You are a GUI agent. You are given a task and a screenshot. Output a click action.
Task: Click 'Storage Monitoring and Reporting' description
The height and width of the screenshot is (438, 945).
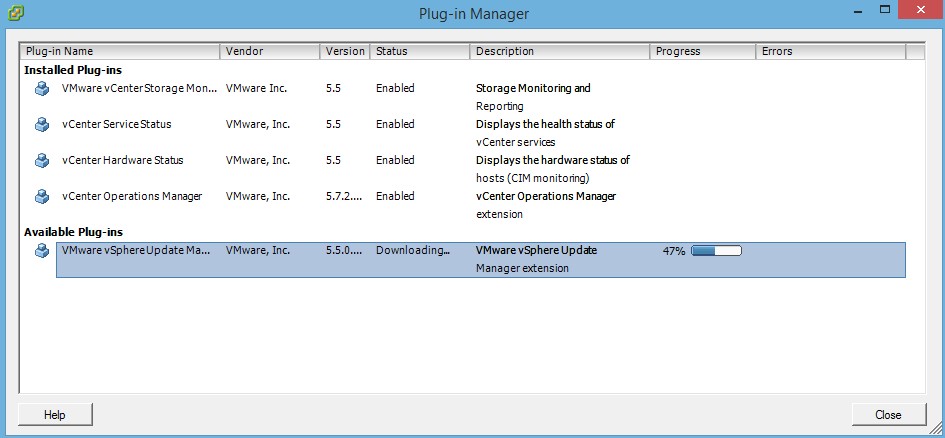tap(533, 97)
